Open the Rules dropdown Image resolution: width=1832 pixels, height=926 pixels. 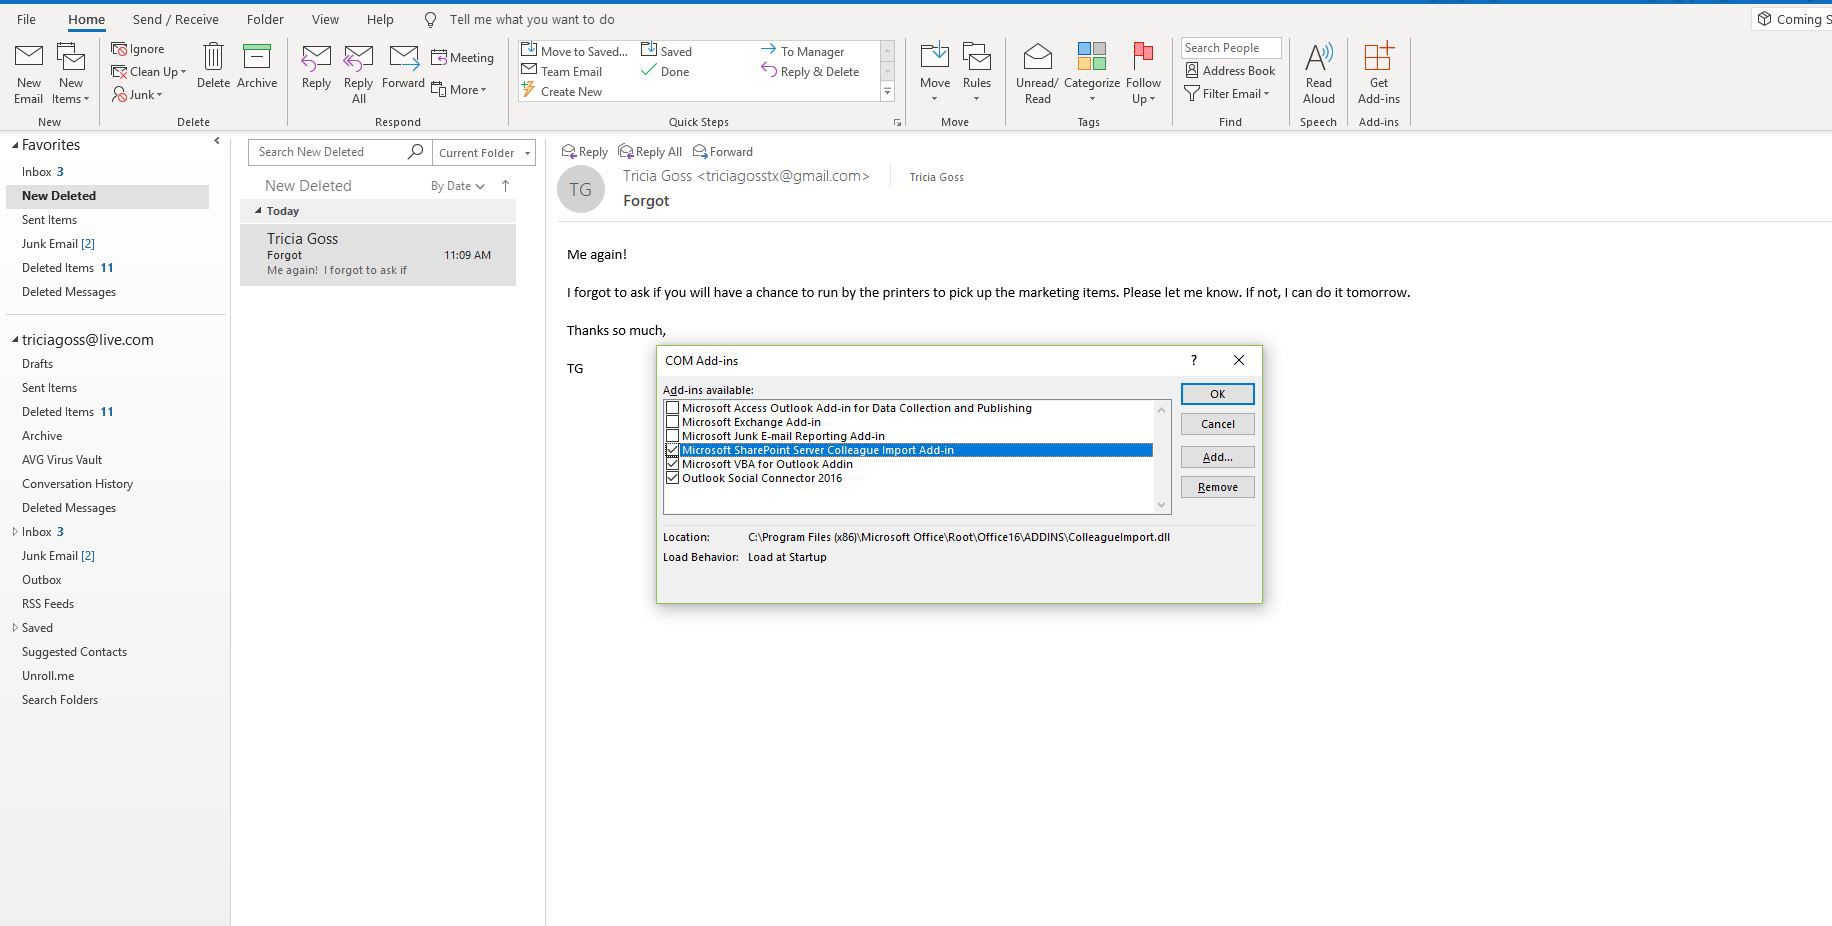(977, 73)
